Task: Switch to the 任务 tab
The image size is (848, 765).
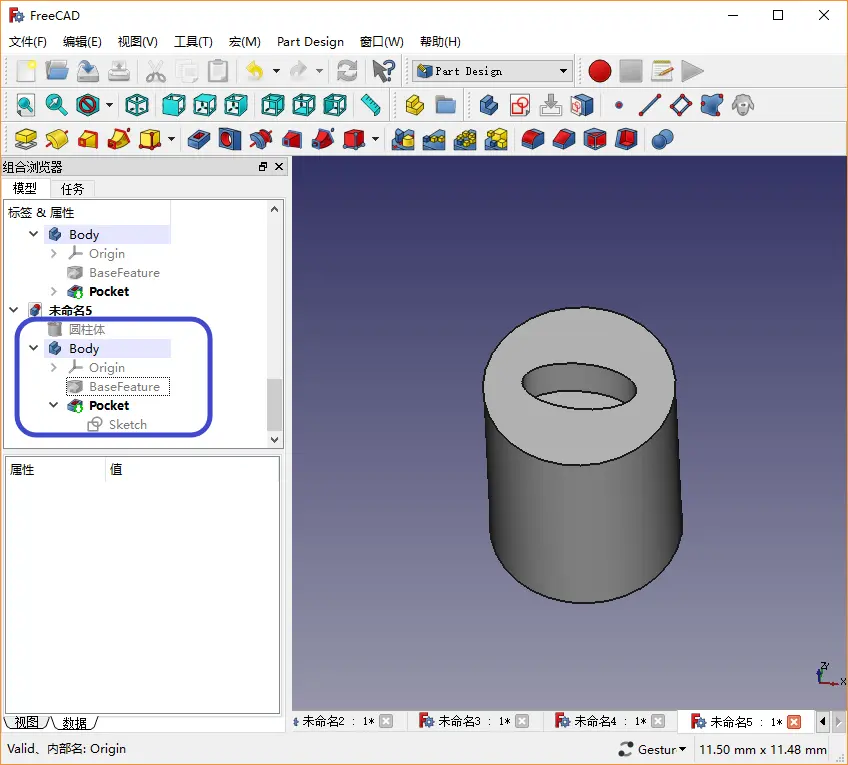Action: [72, 189]
